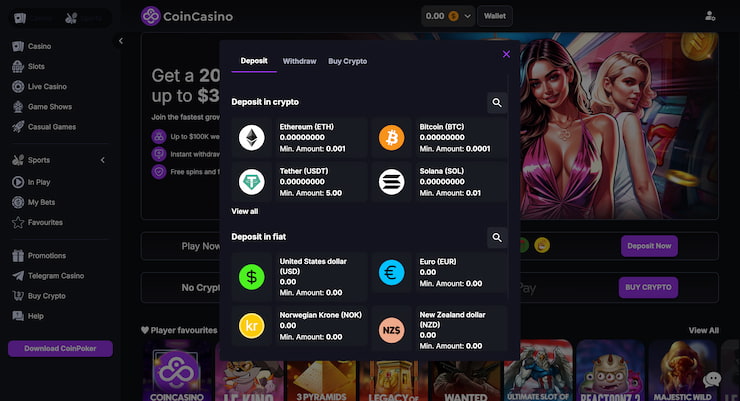Open the Game Shows sidebar icon
The width and height of the screenshot is (740, 401).
[x=18, y=107]
